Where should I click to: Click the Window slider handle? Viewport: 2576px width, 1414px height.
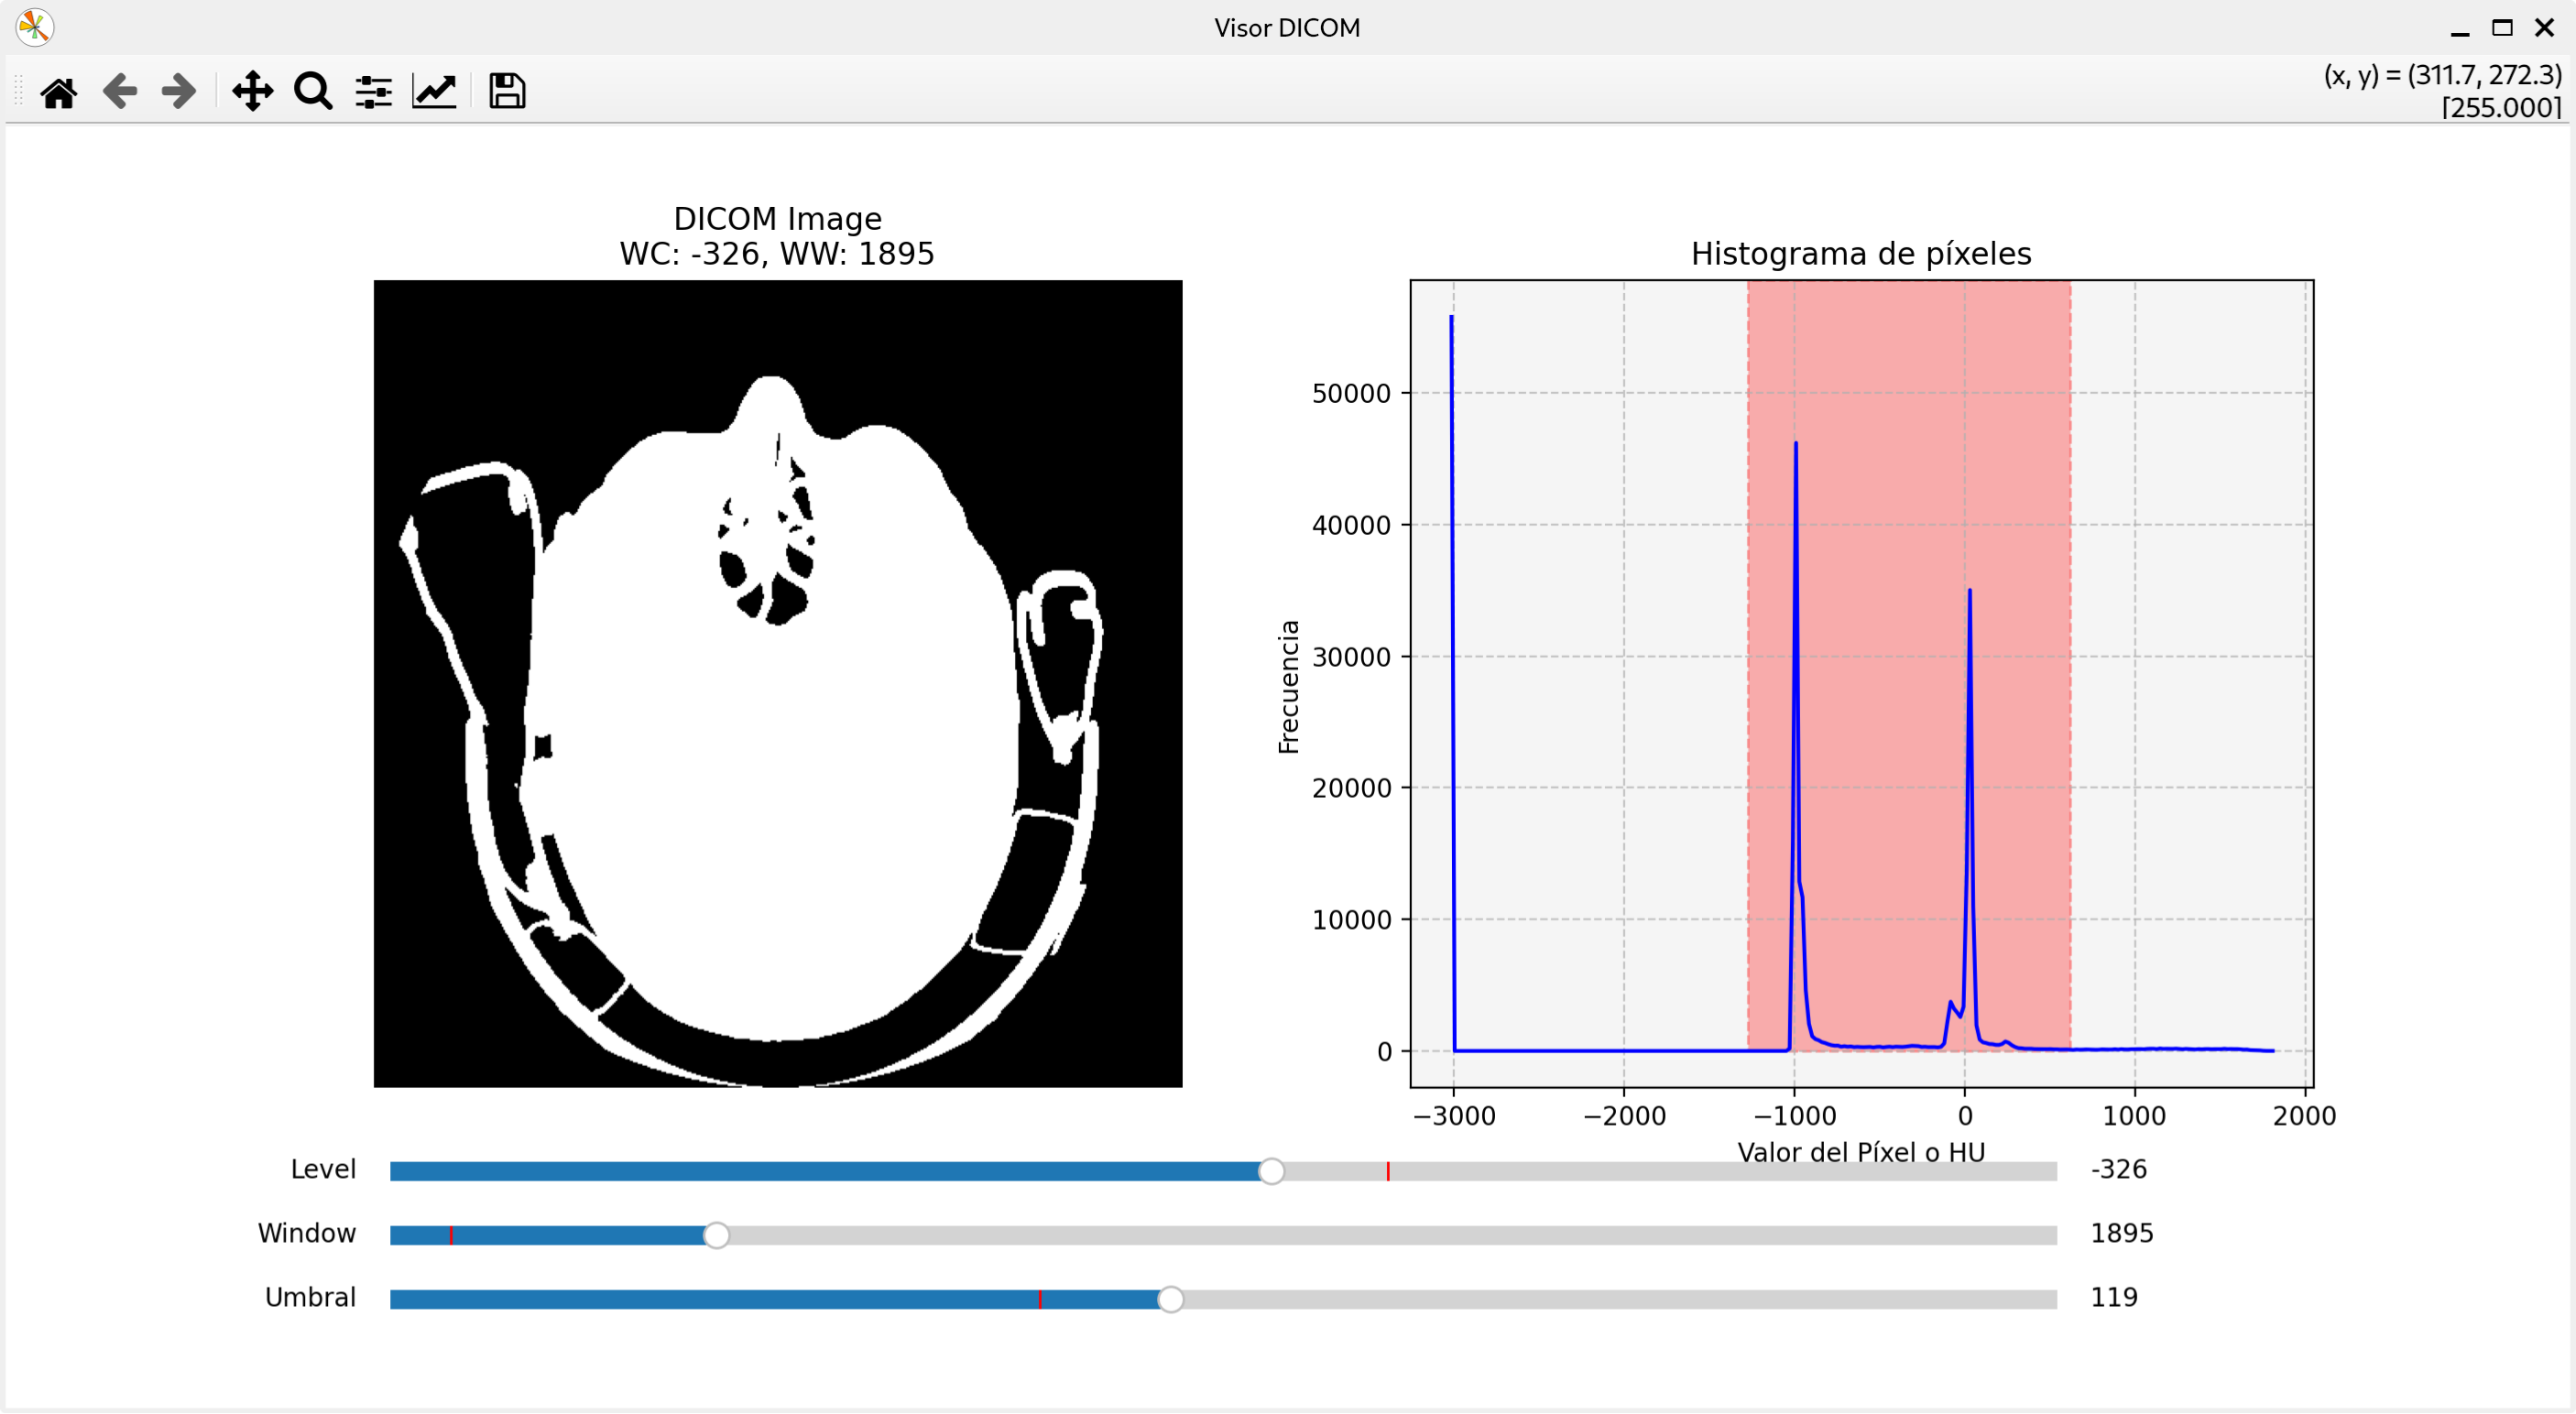pyautogui.click(x=716, y=1235)
